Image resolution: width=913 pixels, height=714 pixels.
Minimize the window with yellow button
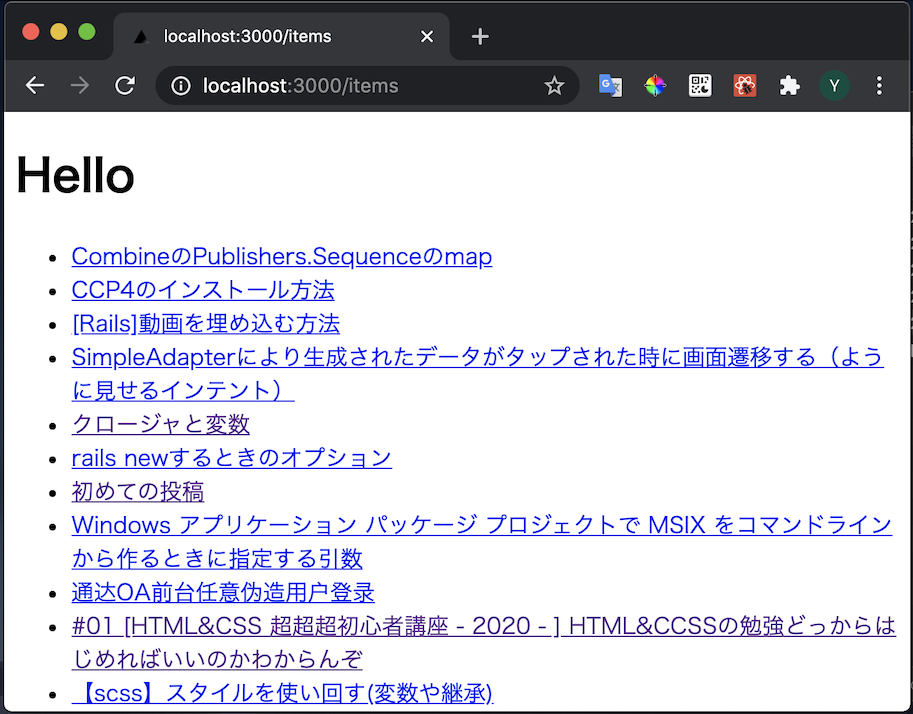tap(59, 31)
